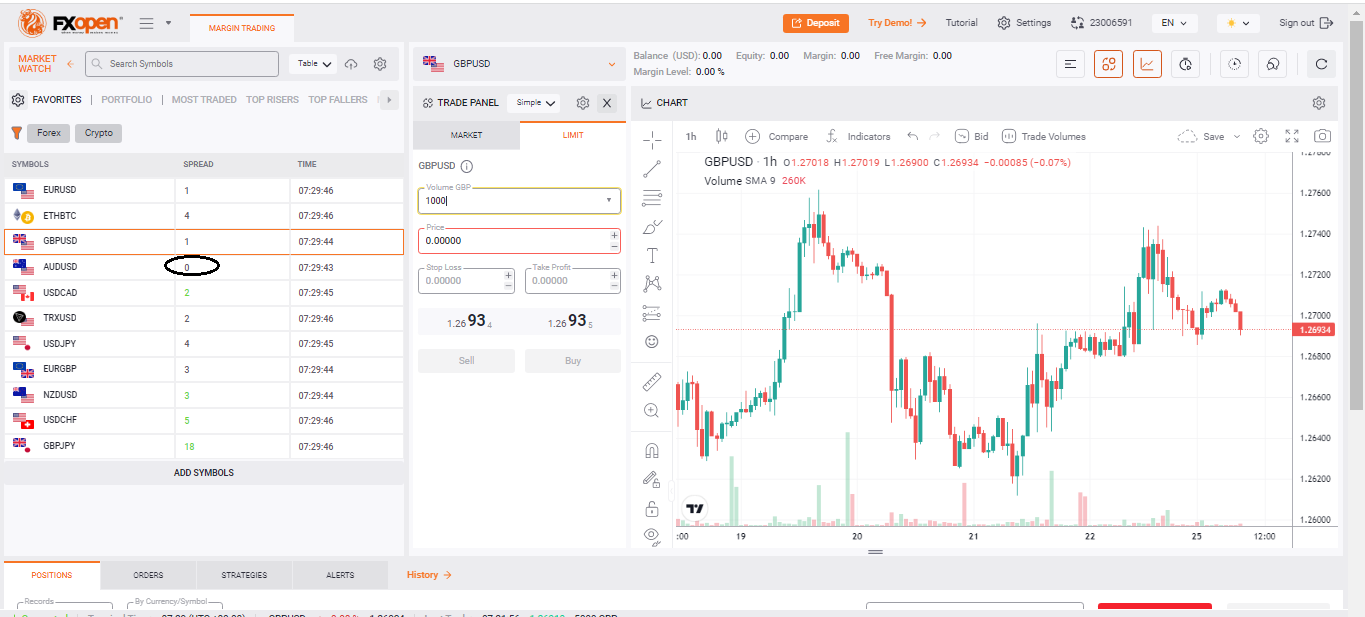Viewport: 1365px width, 617px height.
Task: Expand the Save layout dropdown arrow
Action: 1237,136
